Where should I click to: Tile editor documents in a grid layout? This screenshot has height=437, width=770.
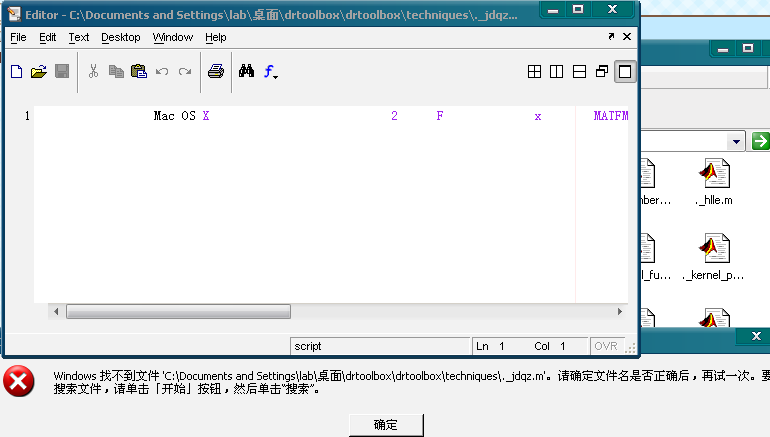pos(534,72)
